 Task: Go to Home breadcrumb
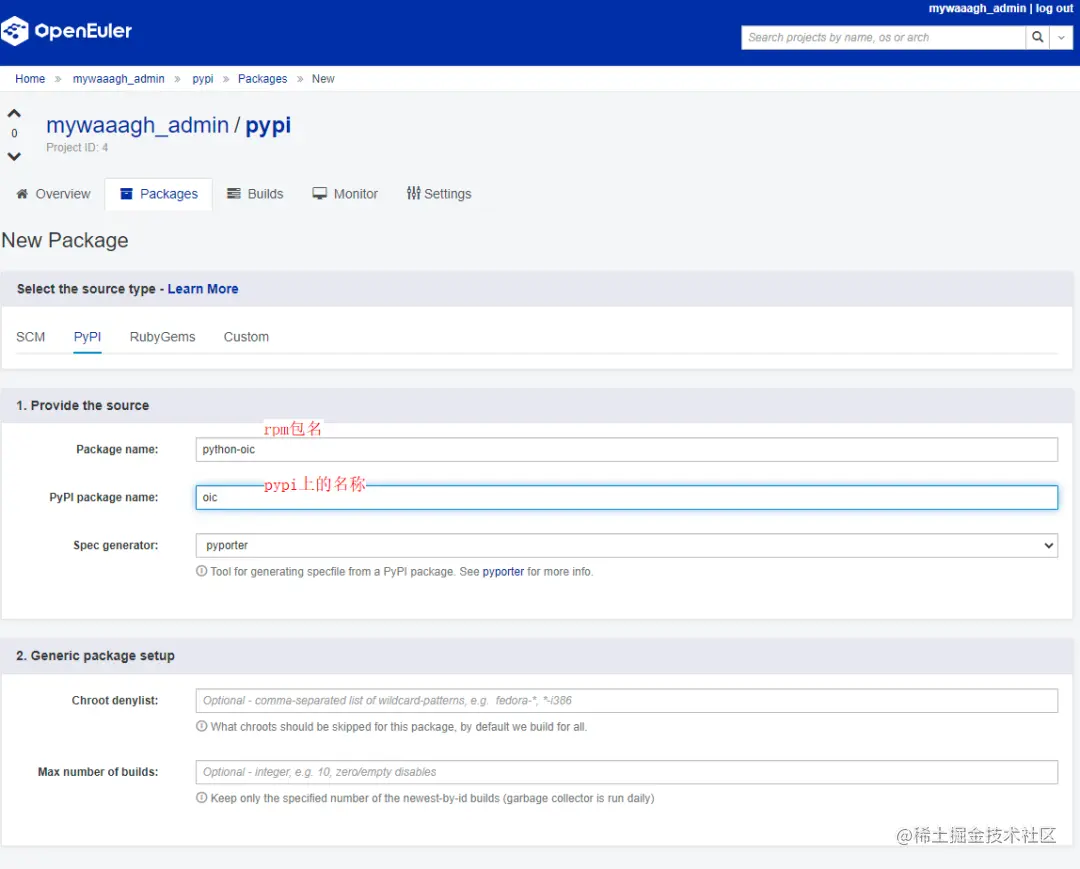pos(30,78)
